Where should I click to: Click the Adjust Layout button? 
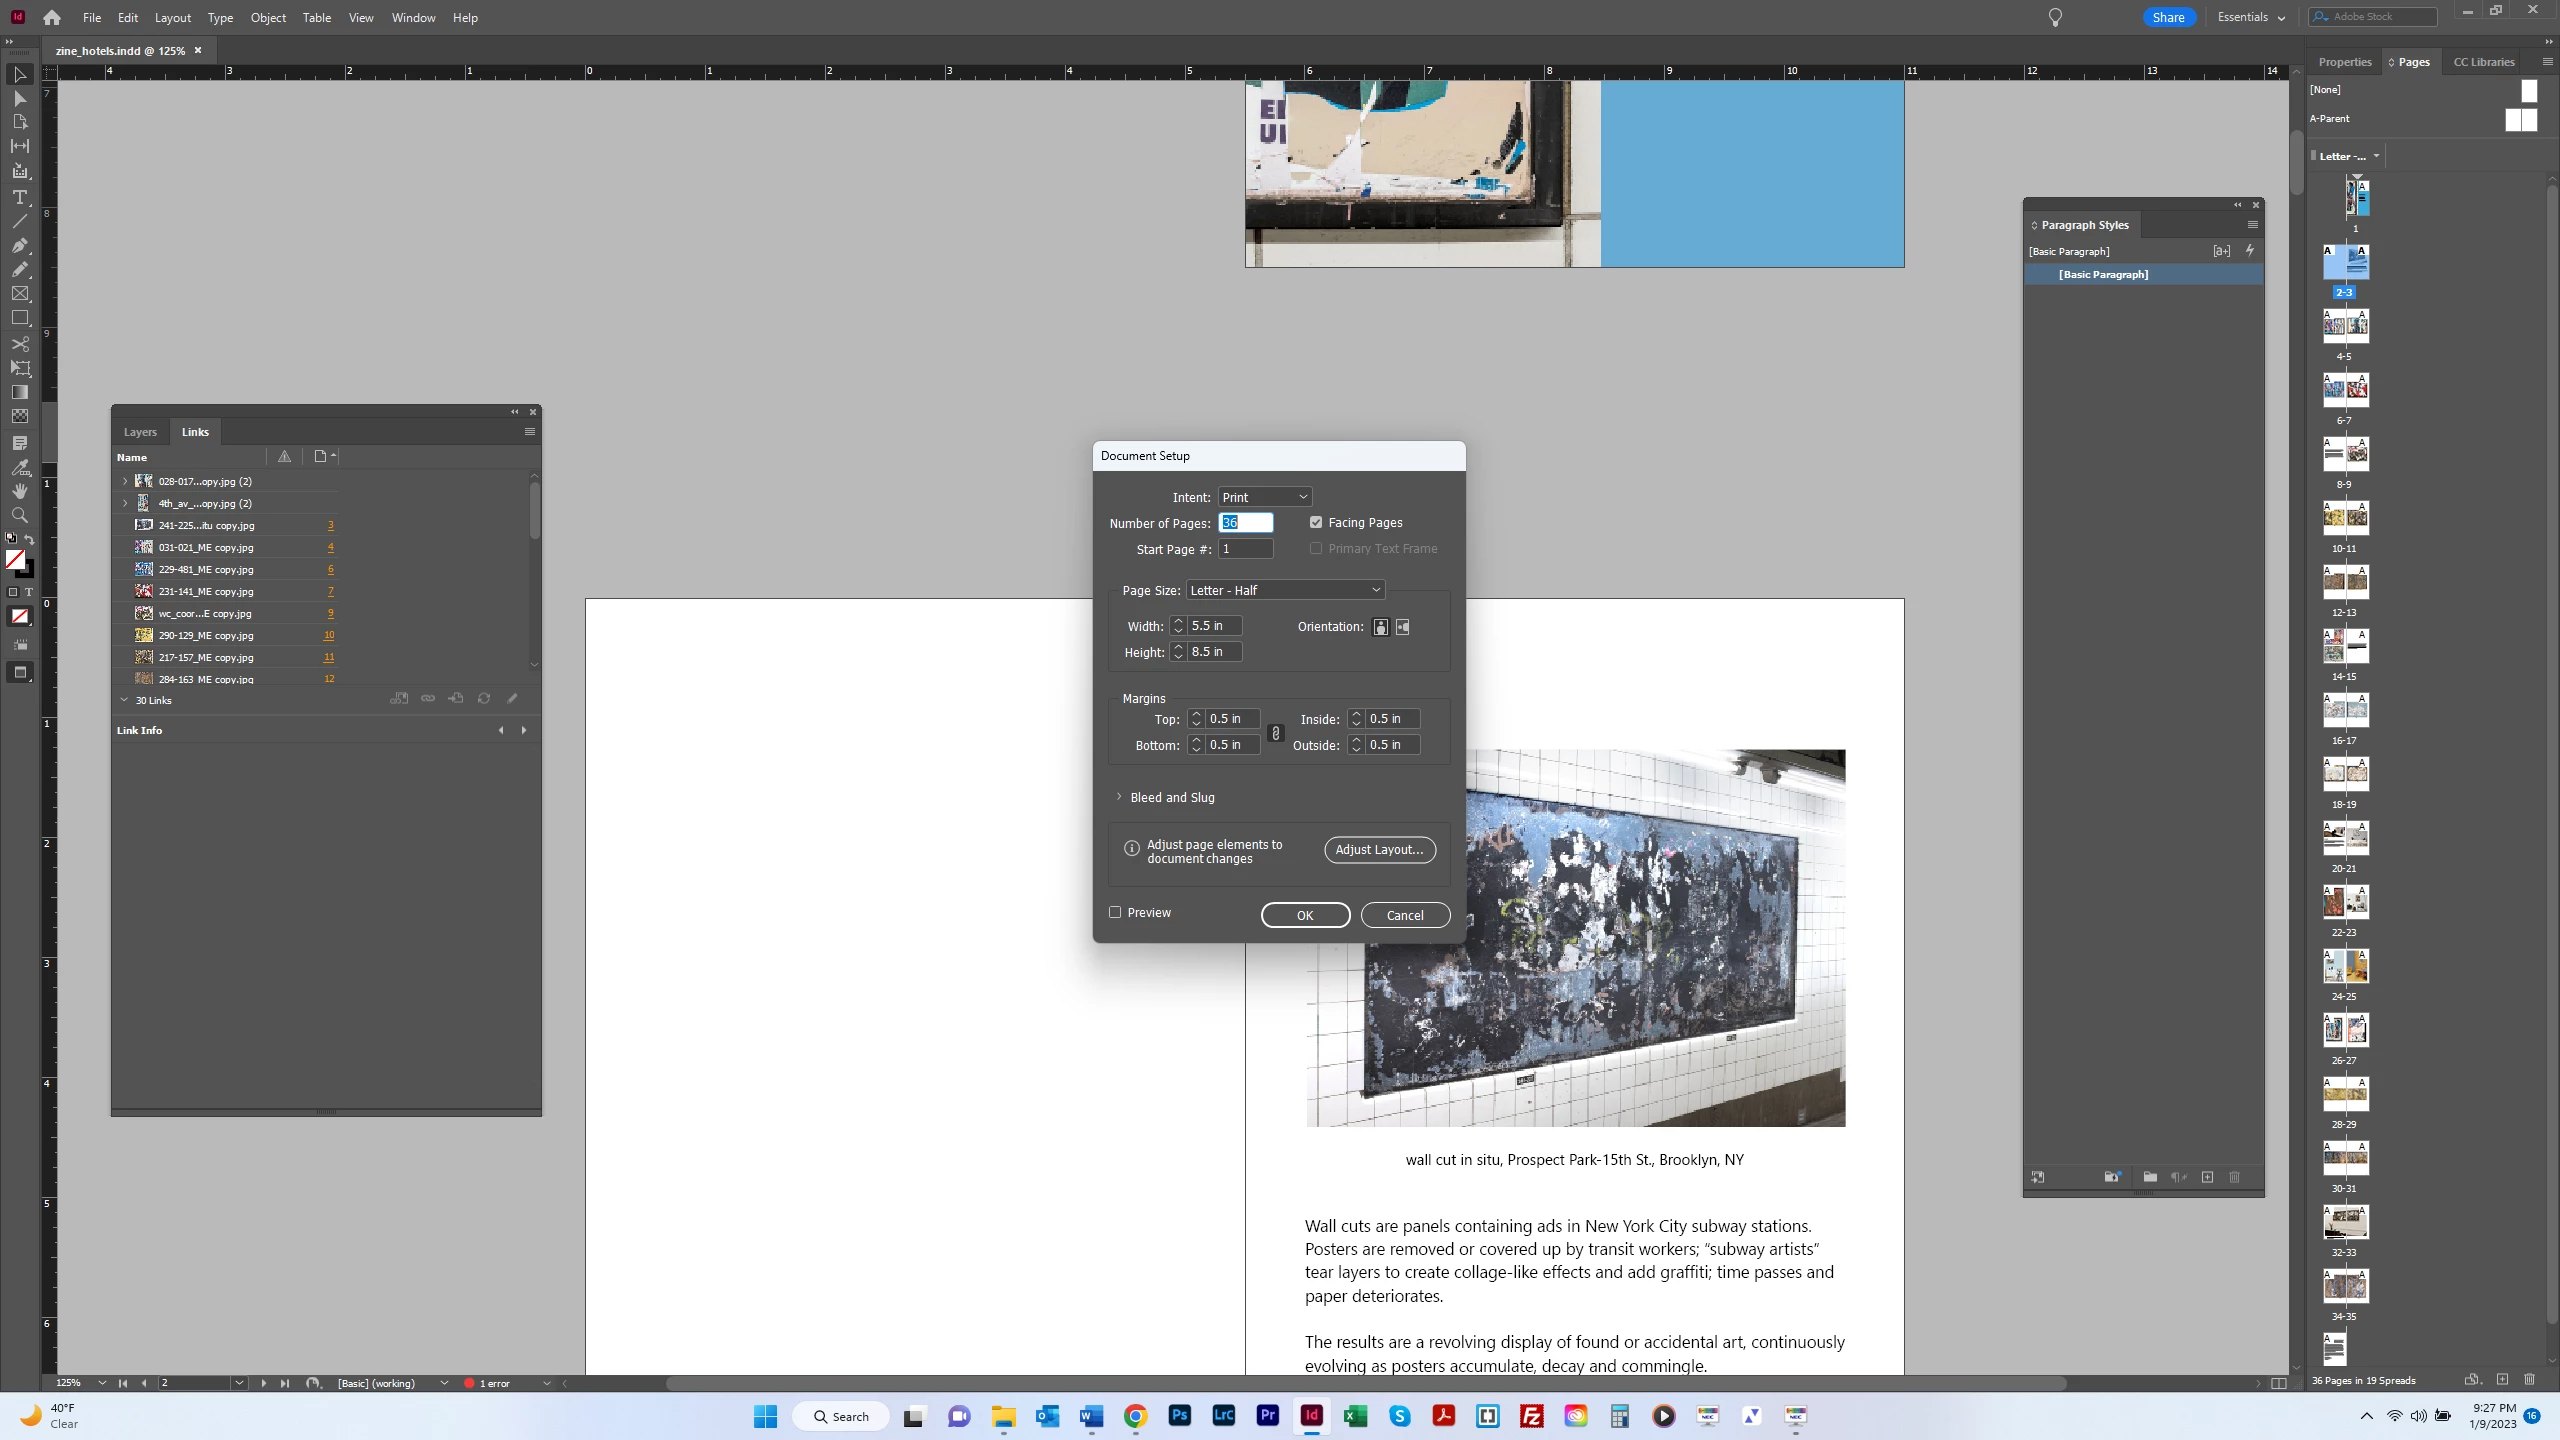[1379, 849]
